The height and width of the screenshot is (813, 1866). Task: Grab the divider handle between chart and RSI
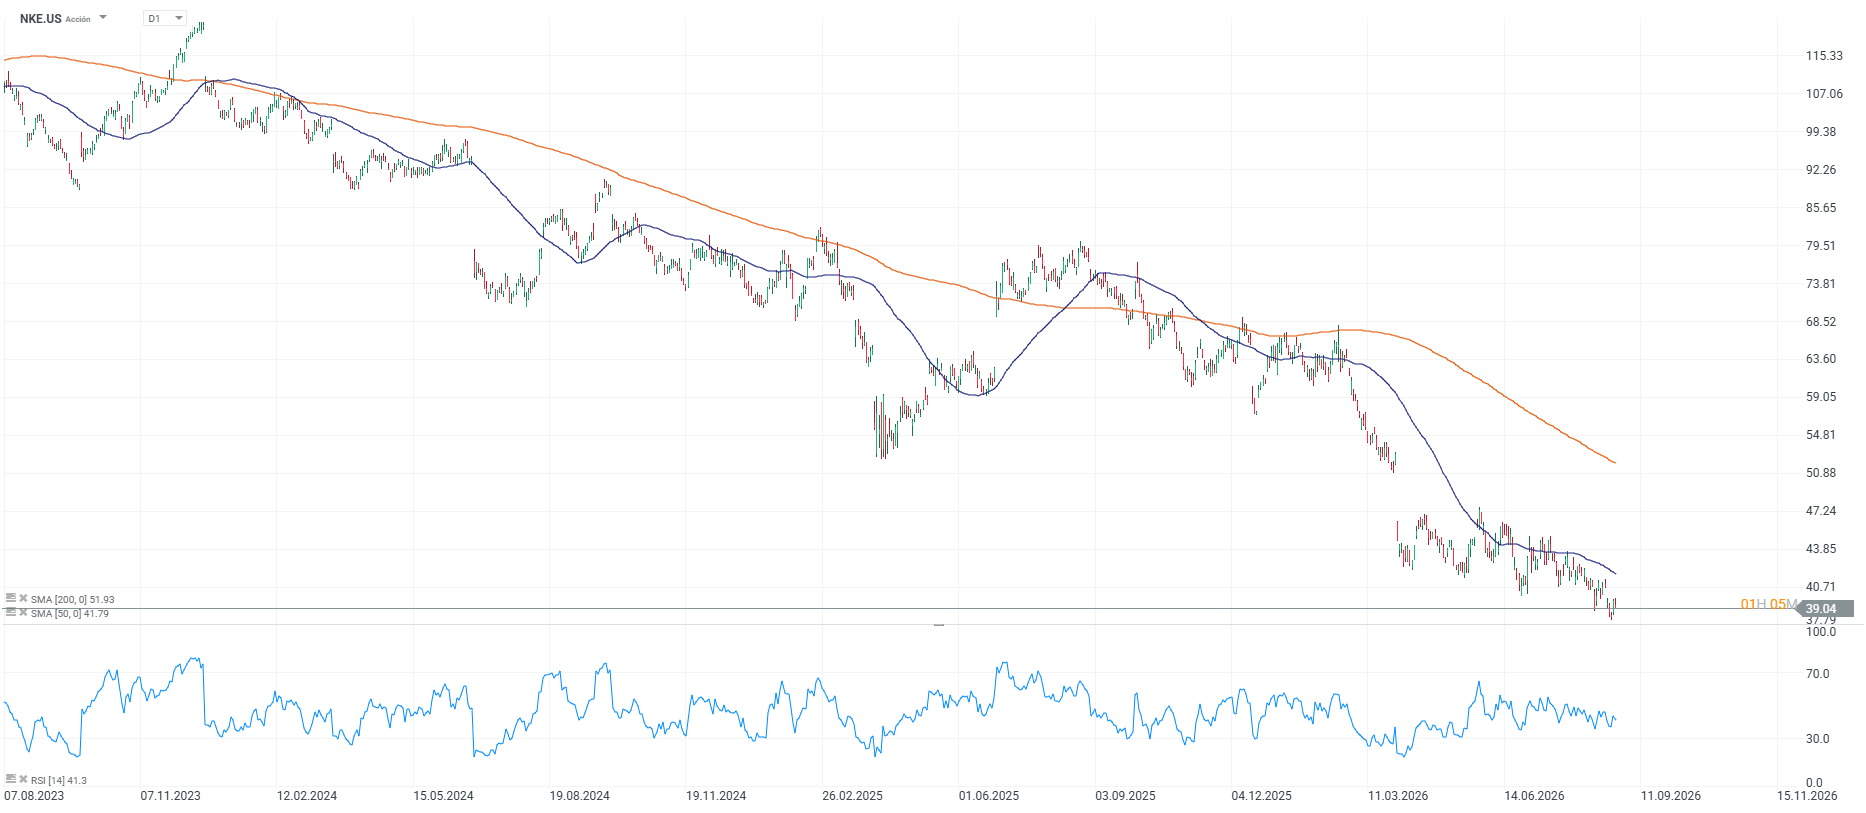tap(939, 624)
